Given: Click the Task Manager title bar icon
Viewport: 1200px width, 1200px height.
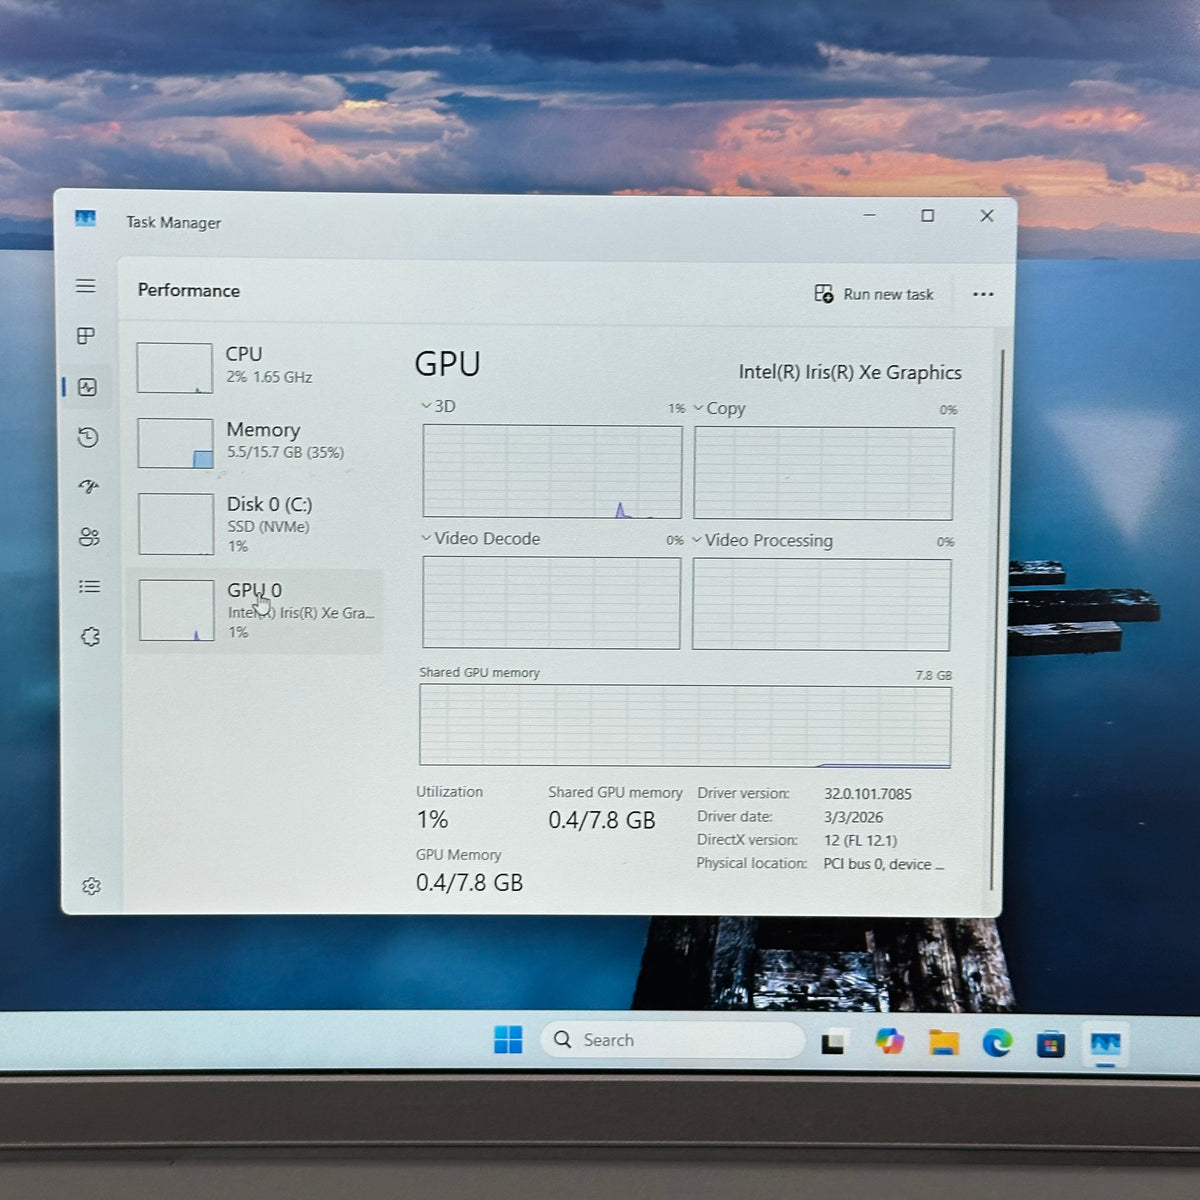Looking at the screenshot, I should [x=86, y=218].
